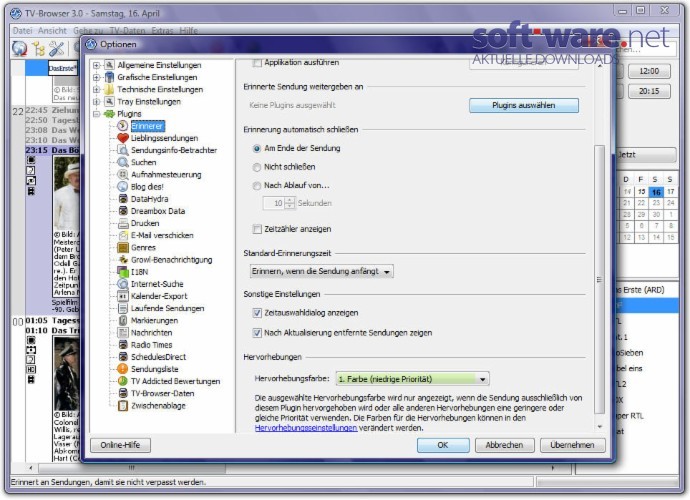The width and height of the screenshot is (690, 500).
Task: Click Plugins auswählen button
Action: [524, 105]
